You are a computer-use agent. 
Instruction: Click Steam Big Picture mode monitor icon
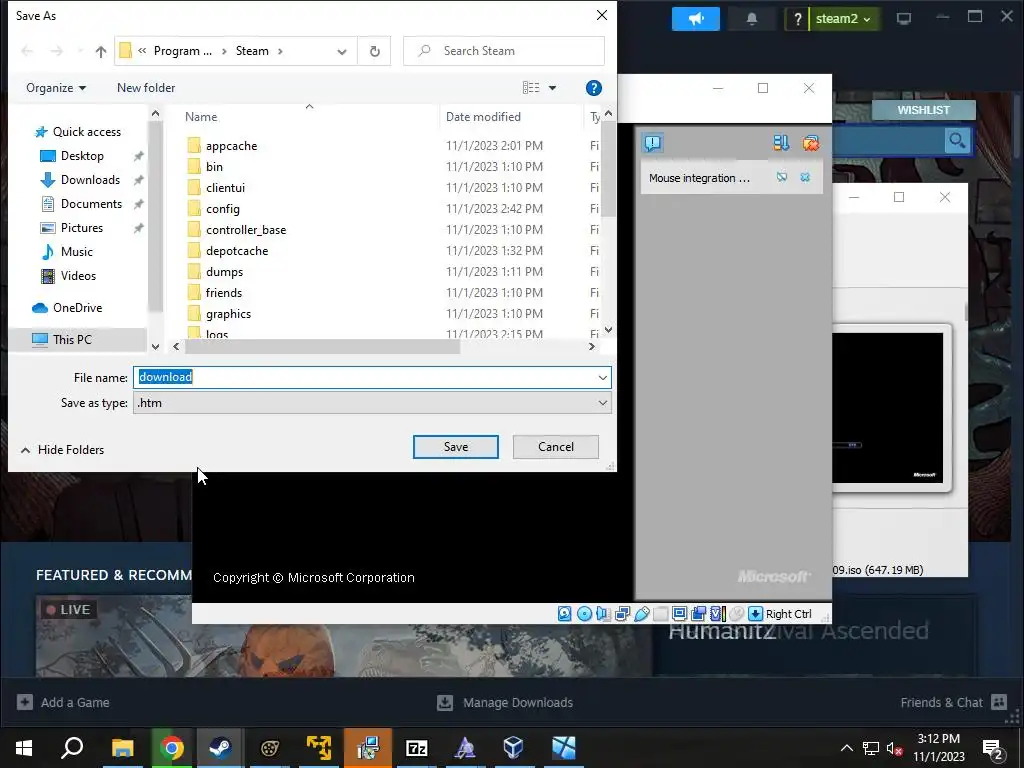[x=904, y=19]
